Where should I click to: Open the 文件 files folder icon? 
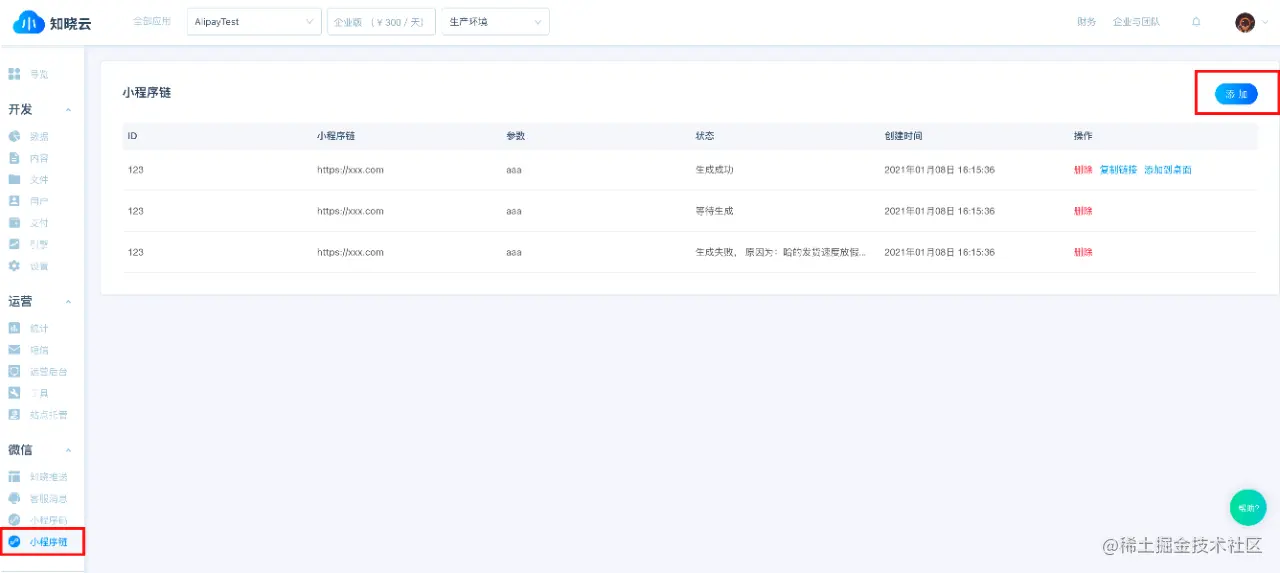14,180
